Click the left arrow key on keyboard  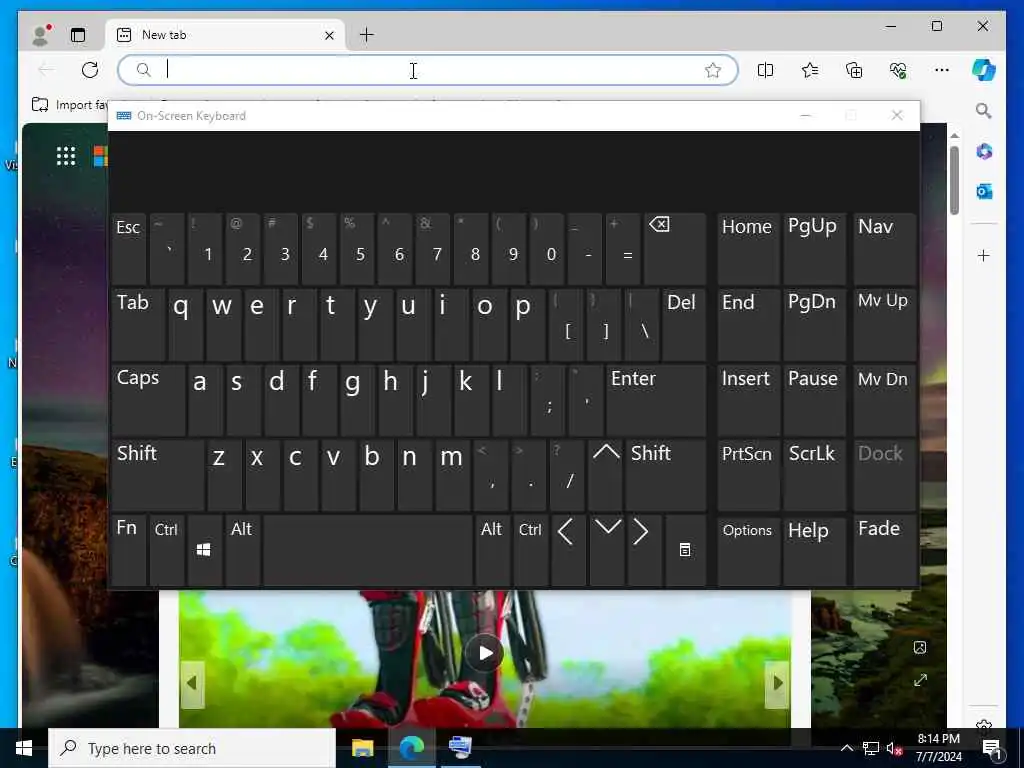point(567,550)
